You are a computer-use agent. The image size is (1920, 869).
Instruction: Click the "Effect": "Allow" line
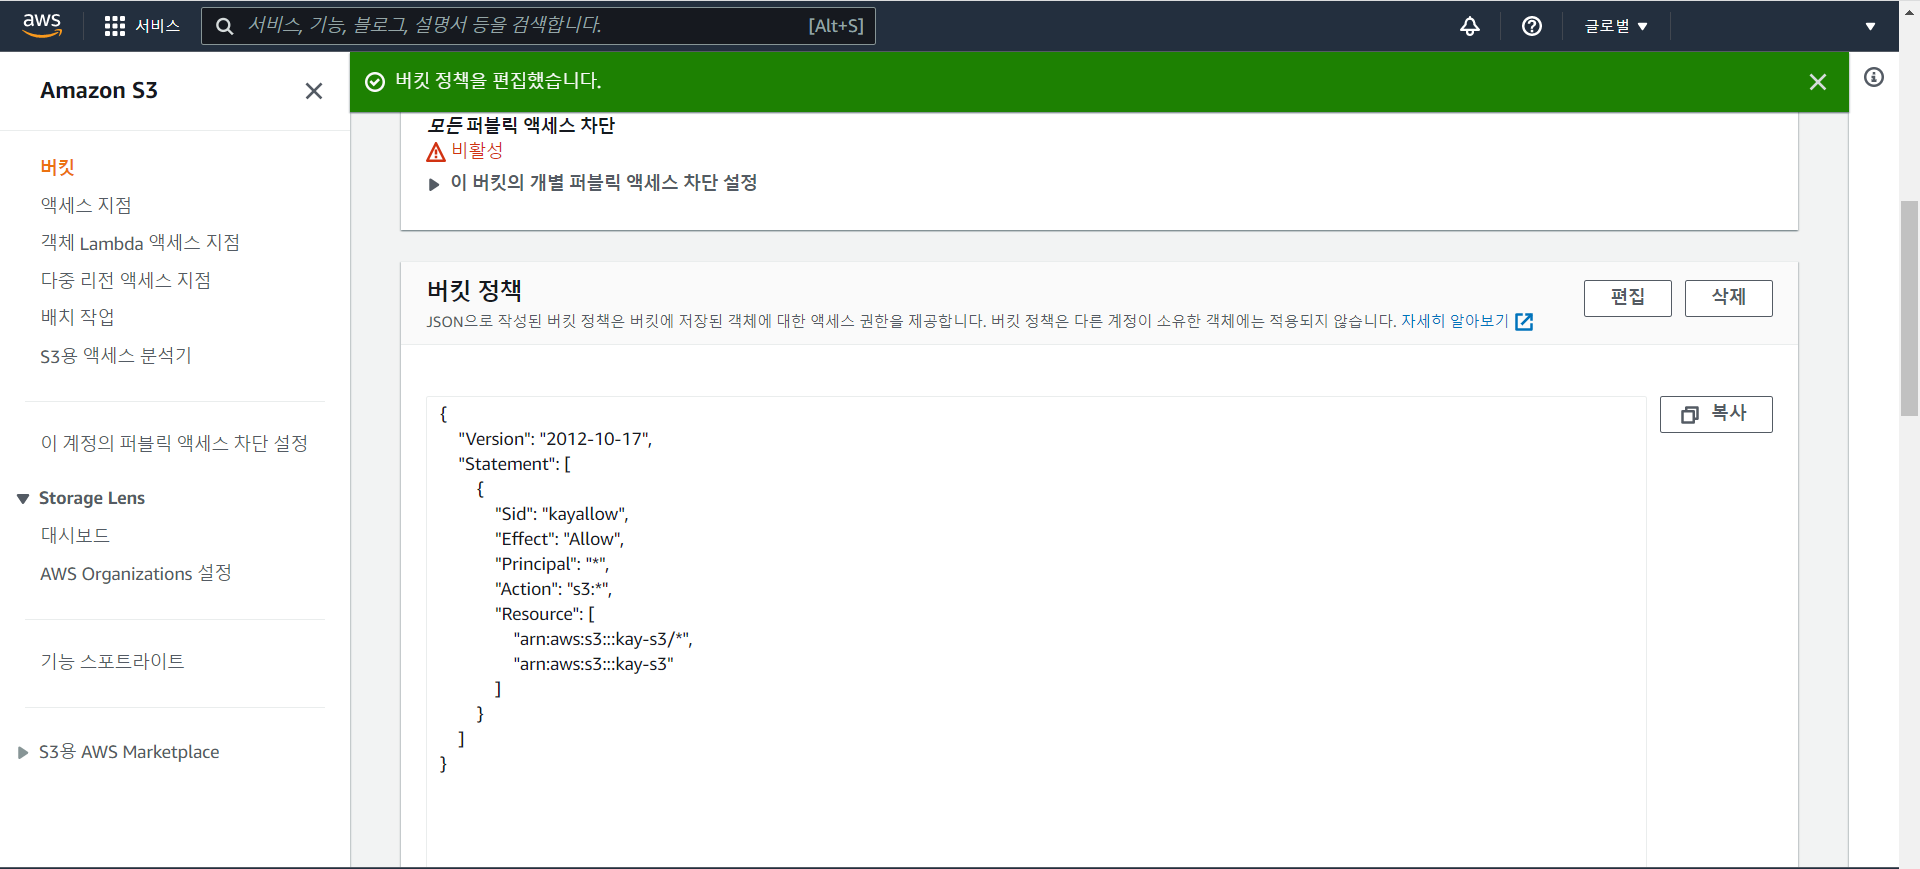[559, 539]
